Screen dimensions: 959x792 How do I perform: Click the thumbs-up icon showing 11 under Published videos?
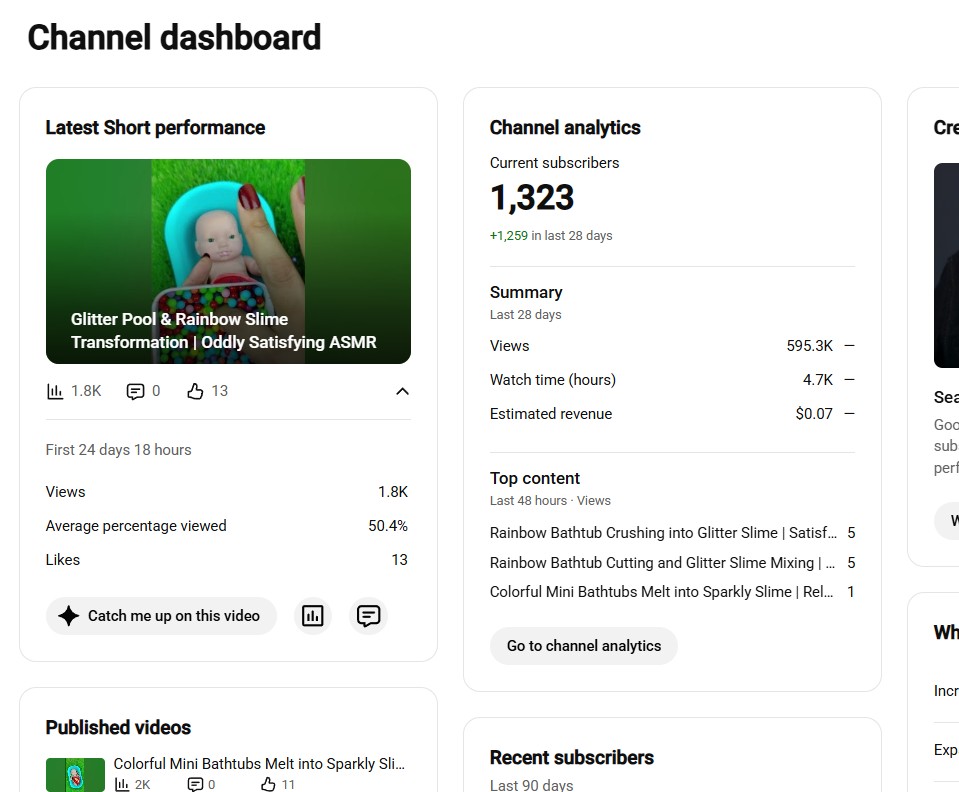268,785
